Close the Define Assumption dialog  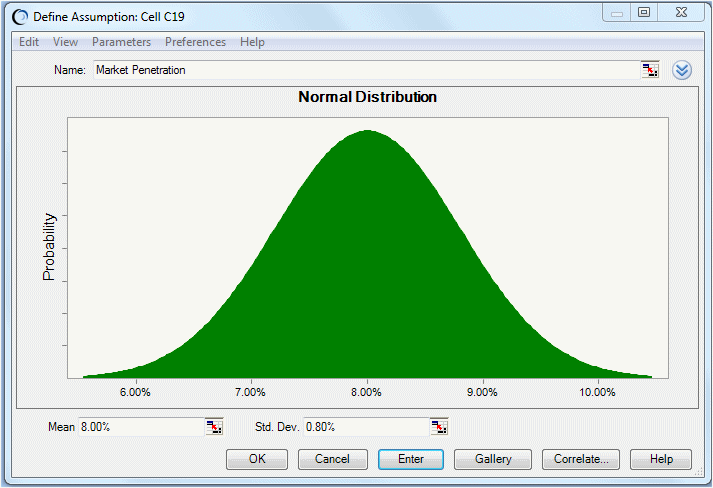pos(681,12)
